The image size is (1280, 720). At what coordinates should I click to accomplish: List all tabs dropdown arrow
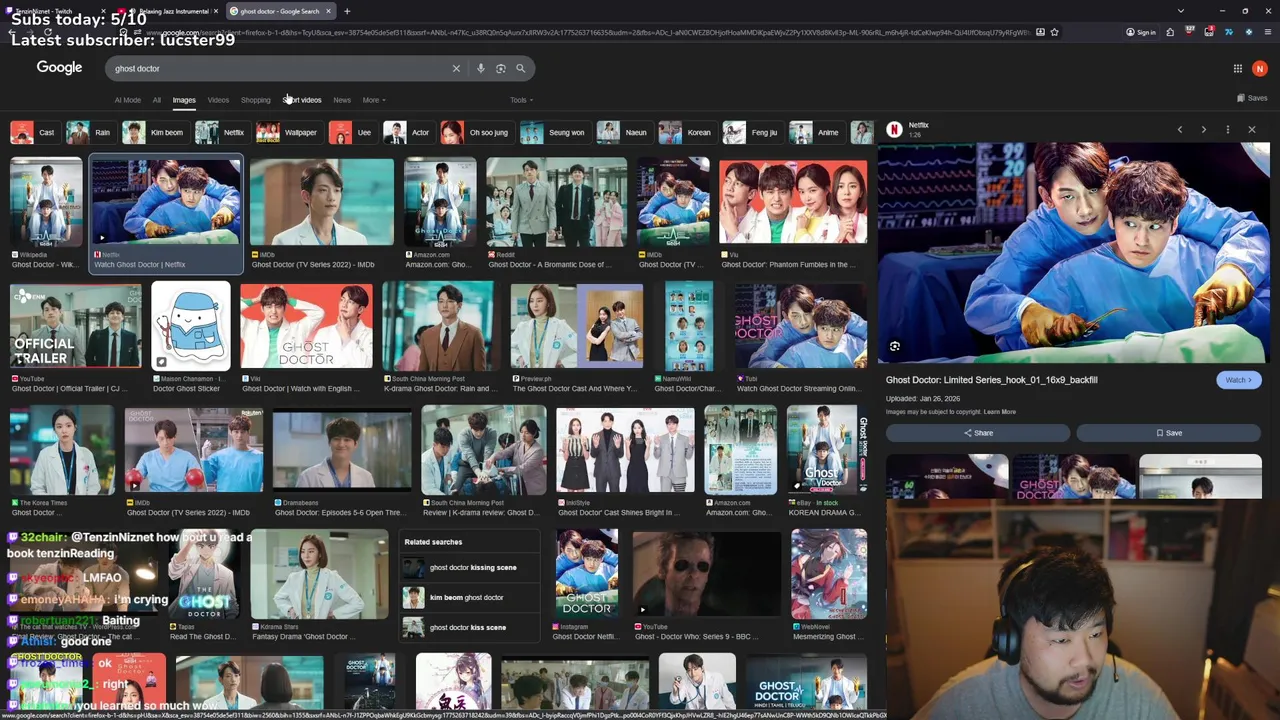click(x=1181, y=11)
